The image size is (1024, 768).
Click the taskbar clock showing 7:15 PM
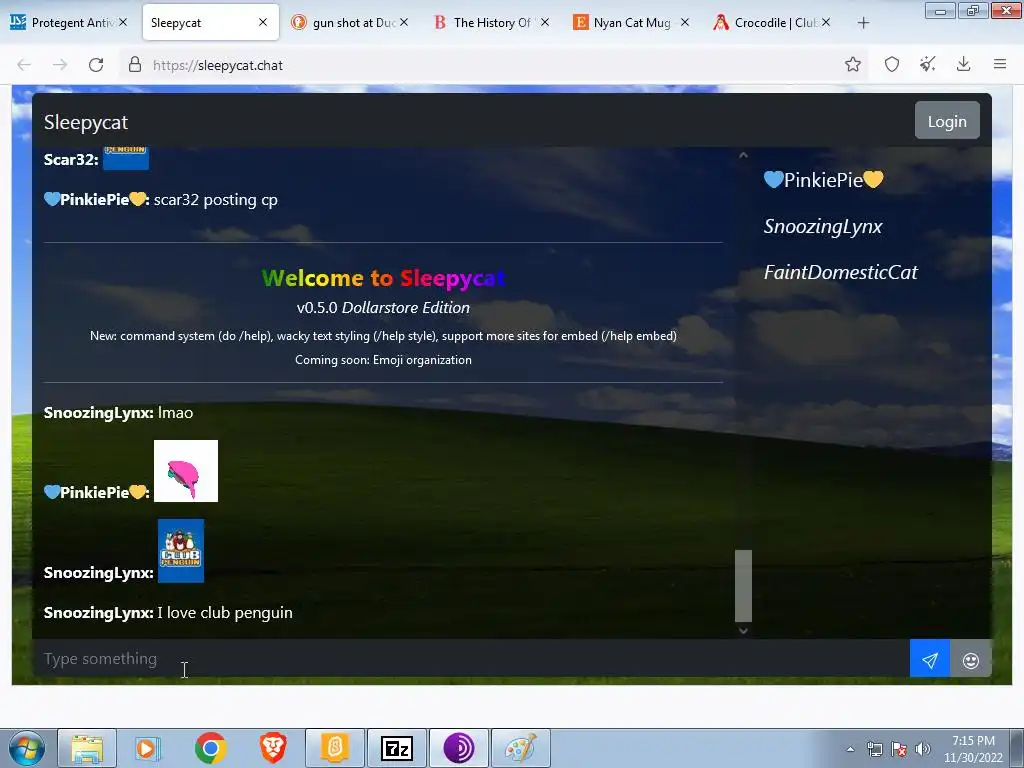[973, 748]
